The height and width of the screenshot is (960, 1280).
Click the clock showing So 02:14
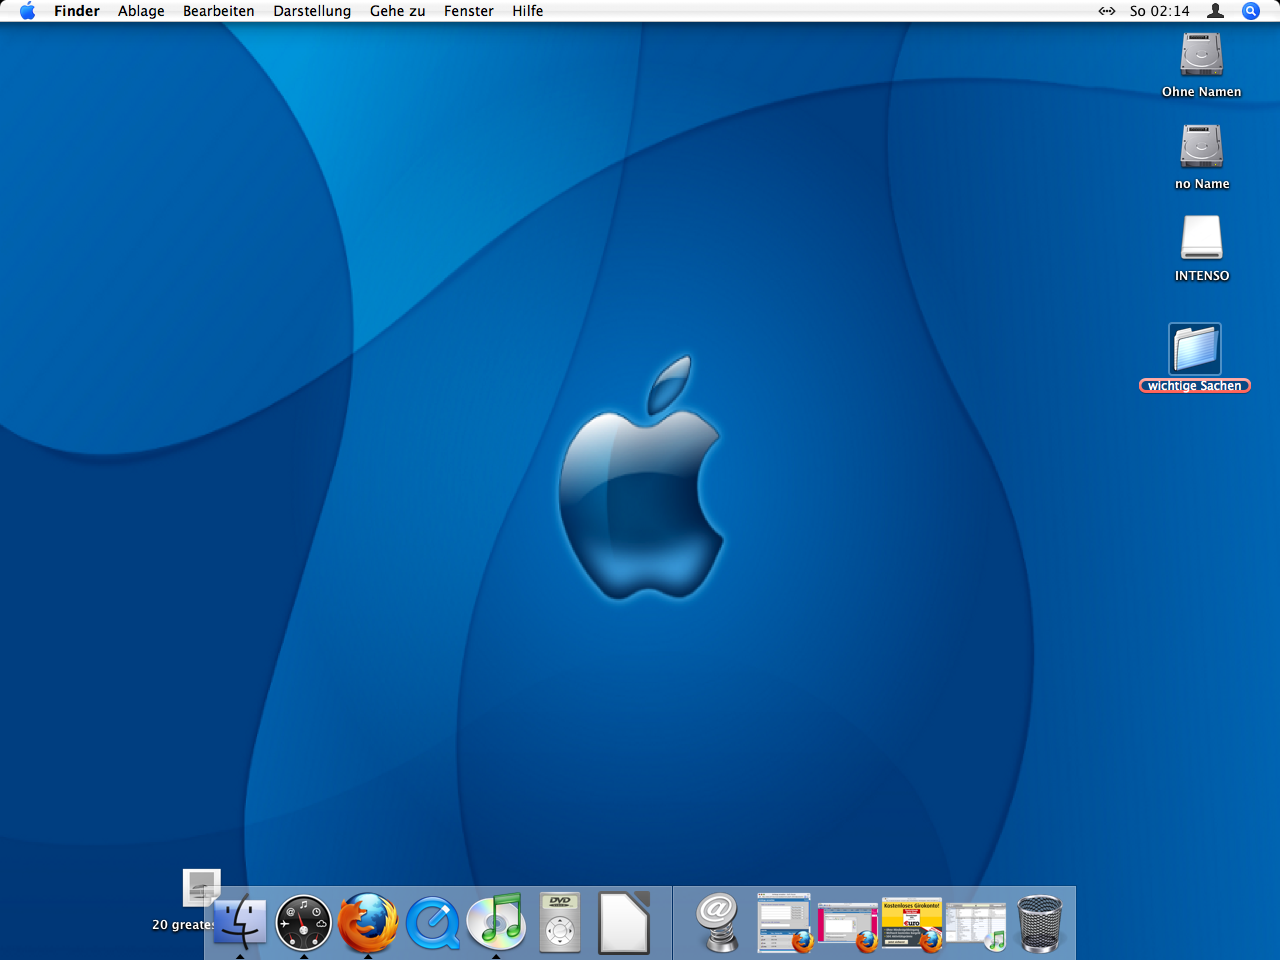(x=1159, y=11)
